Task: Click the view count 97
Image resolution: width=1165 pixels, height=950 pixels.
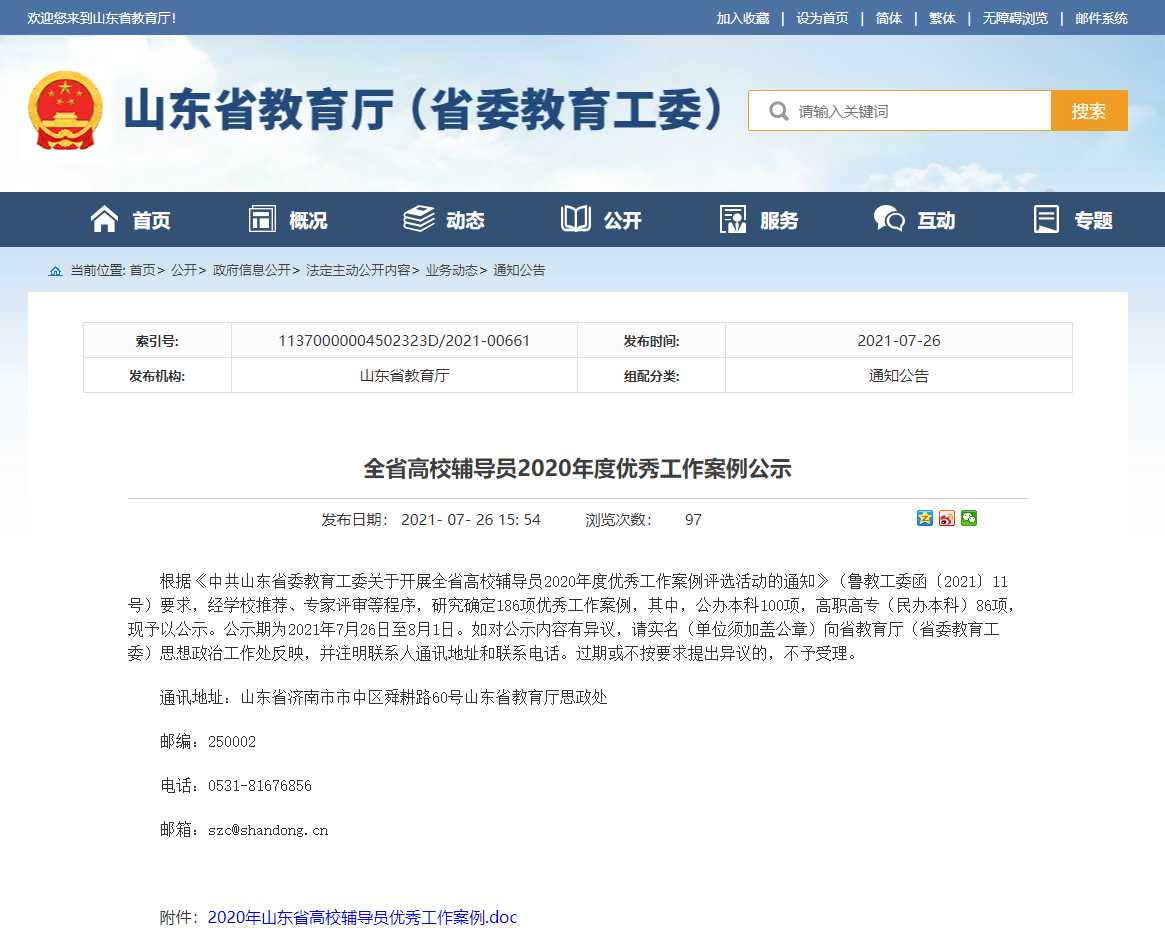Action: coord(693,520)
